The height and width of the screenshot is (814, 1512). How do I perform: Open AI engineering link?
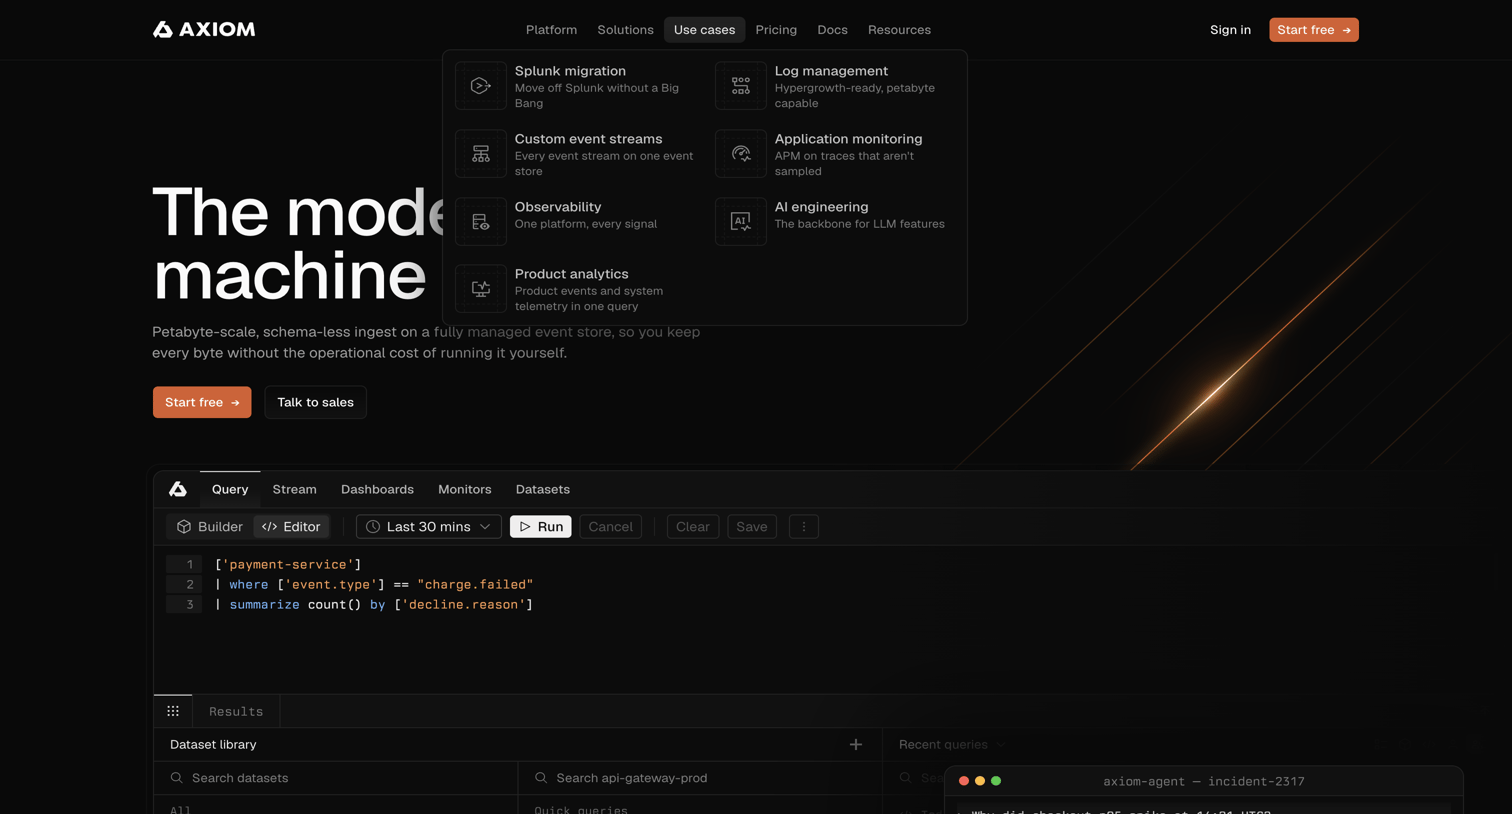coord(821,207)
